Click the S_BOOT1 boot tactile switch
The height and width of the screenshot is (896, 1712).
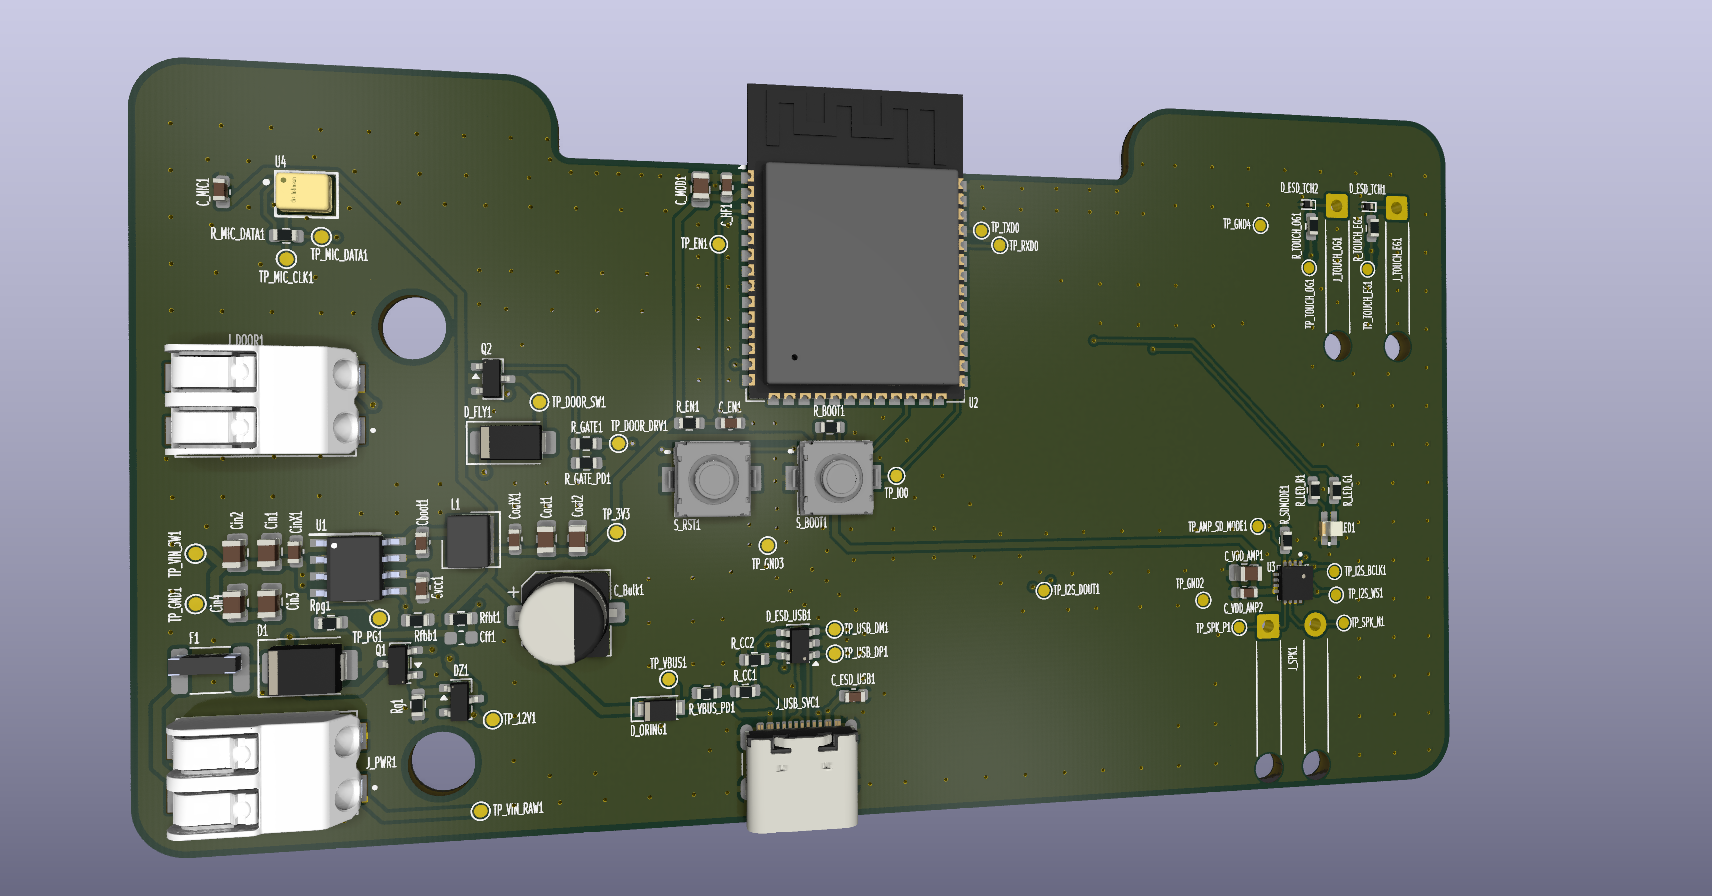pyautogui.click(x=838, y=477)
